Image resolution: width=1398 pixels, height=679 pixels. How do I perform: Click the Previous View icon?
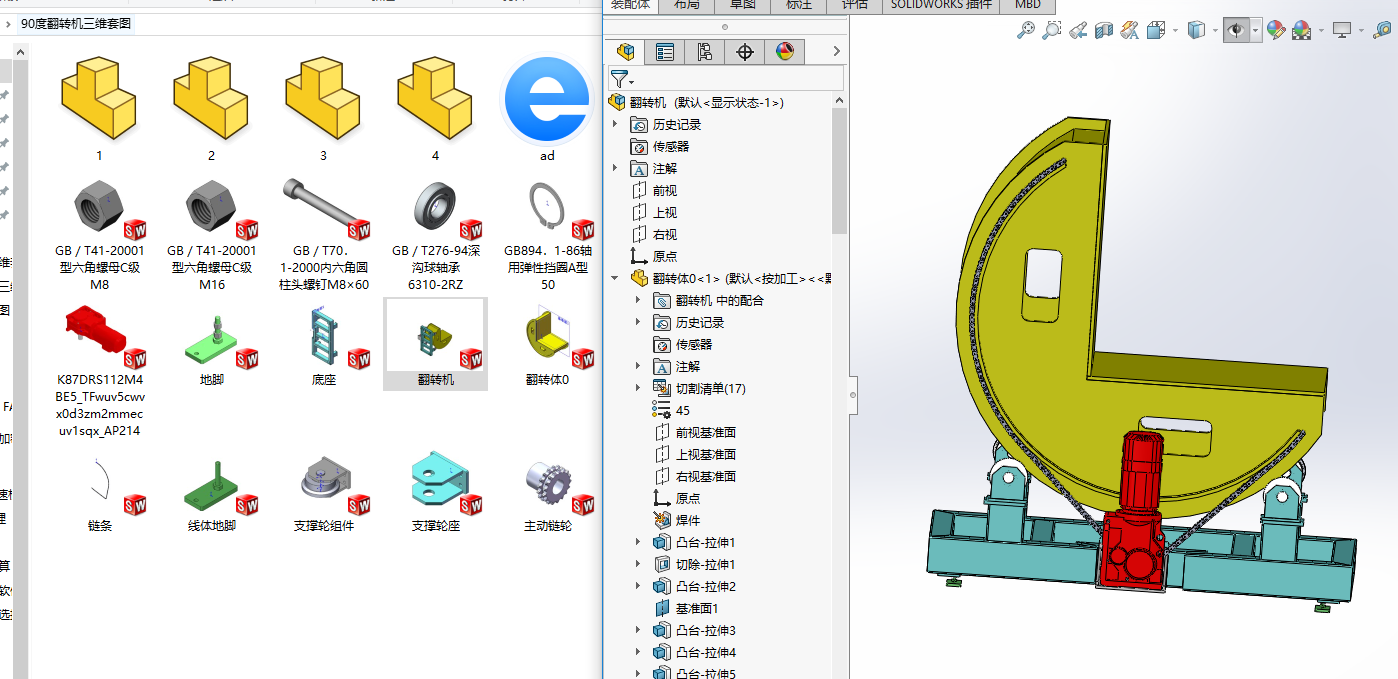tap(1077, 31)
